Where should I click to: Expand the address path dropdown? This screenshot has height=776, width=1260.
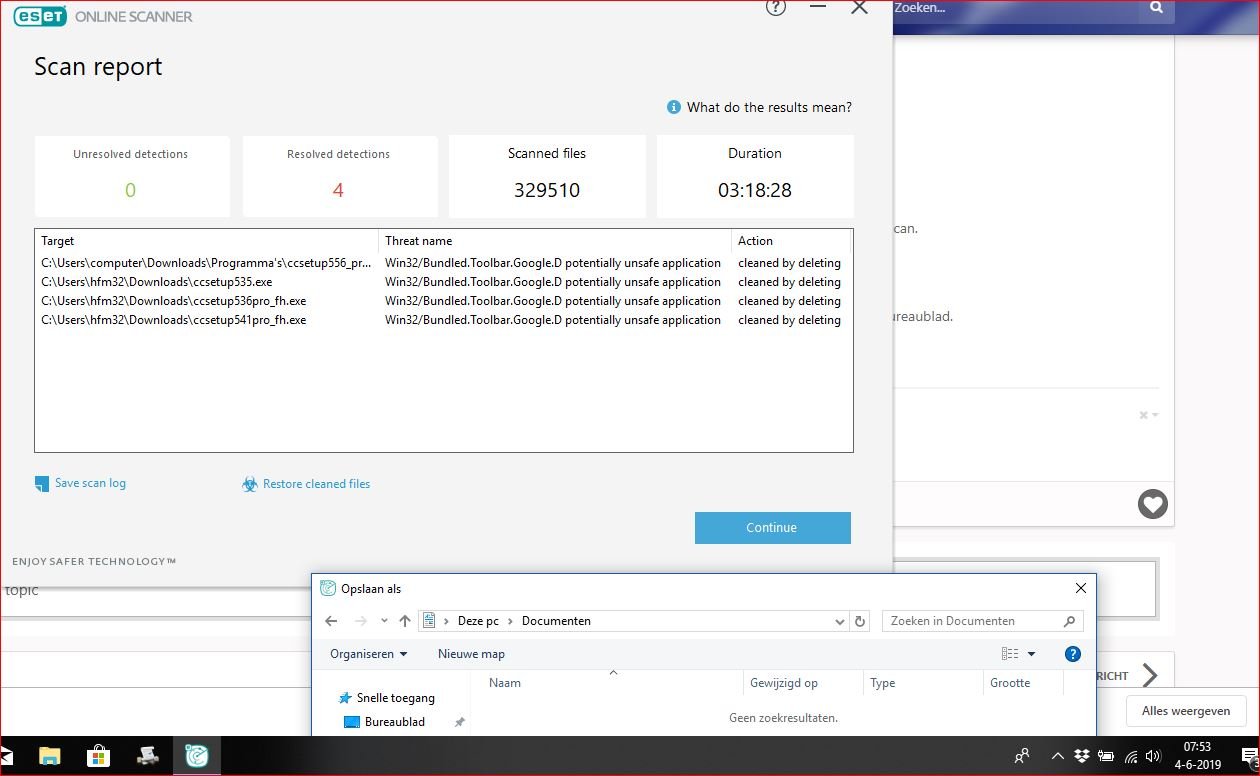click(840, 621)
